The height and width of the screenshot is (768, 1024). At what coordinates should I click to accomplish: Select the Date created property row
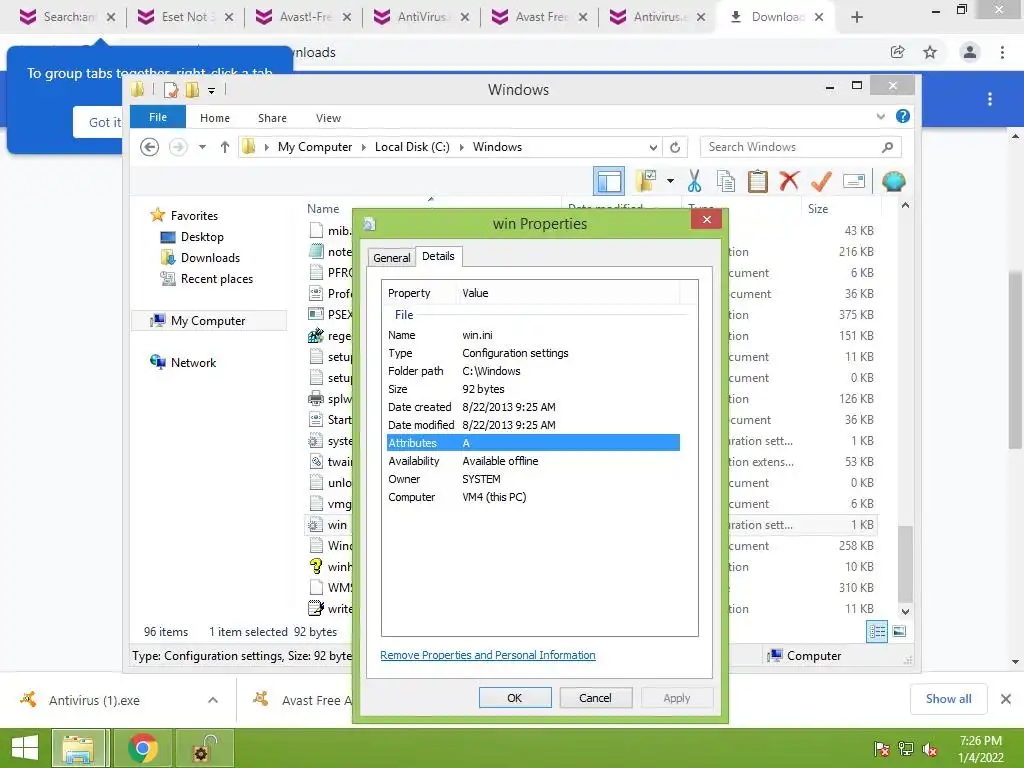533,407
